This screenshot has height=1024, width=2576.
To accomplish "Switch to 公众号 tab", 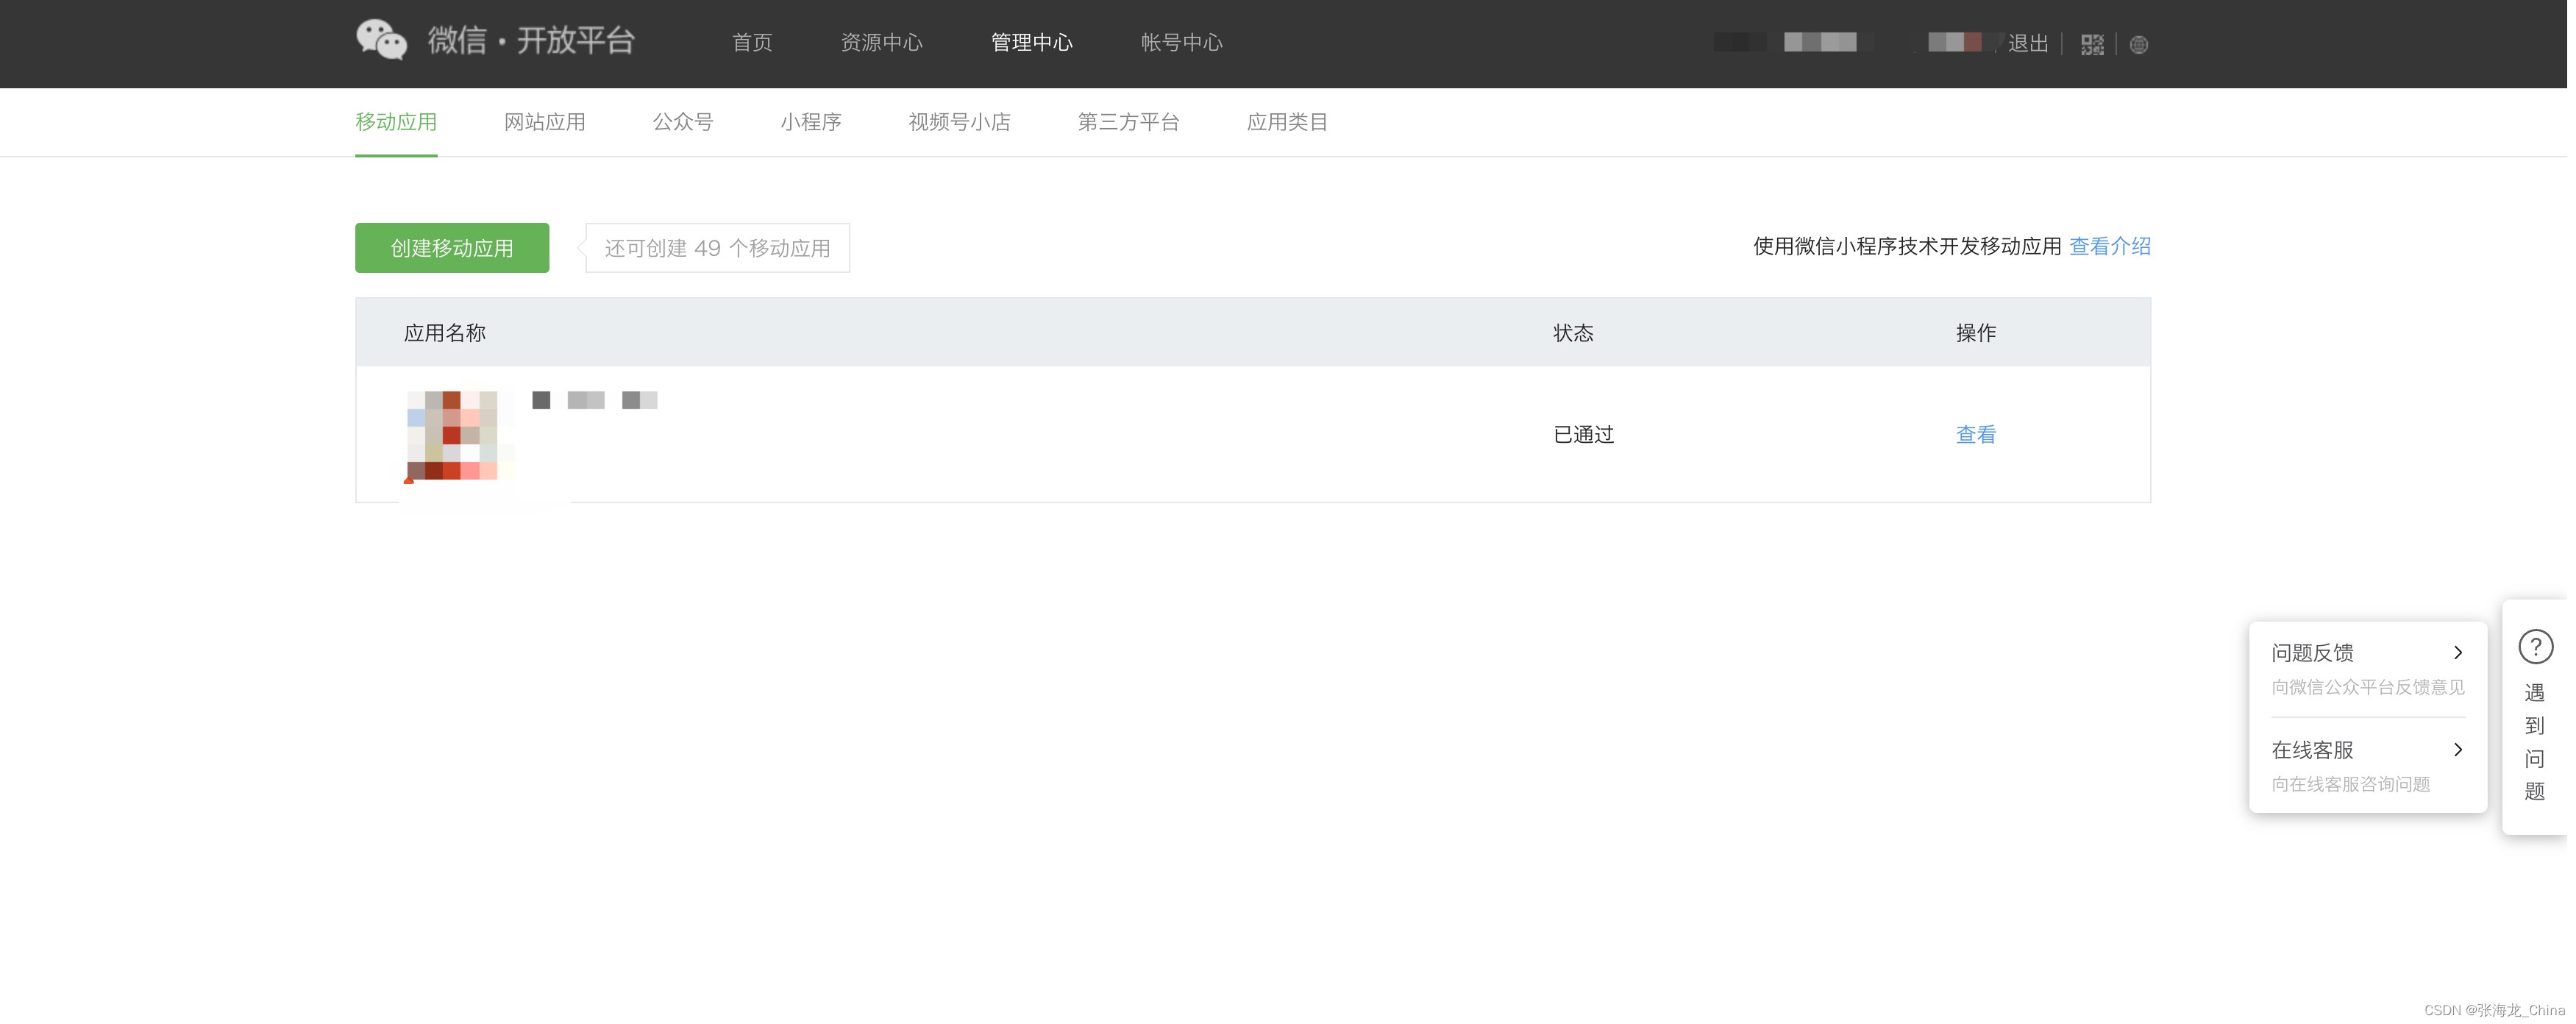I will pyautogui.click(x=682, y=122).
